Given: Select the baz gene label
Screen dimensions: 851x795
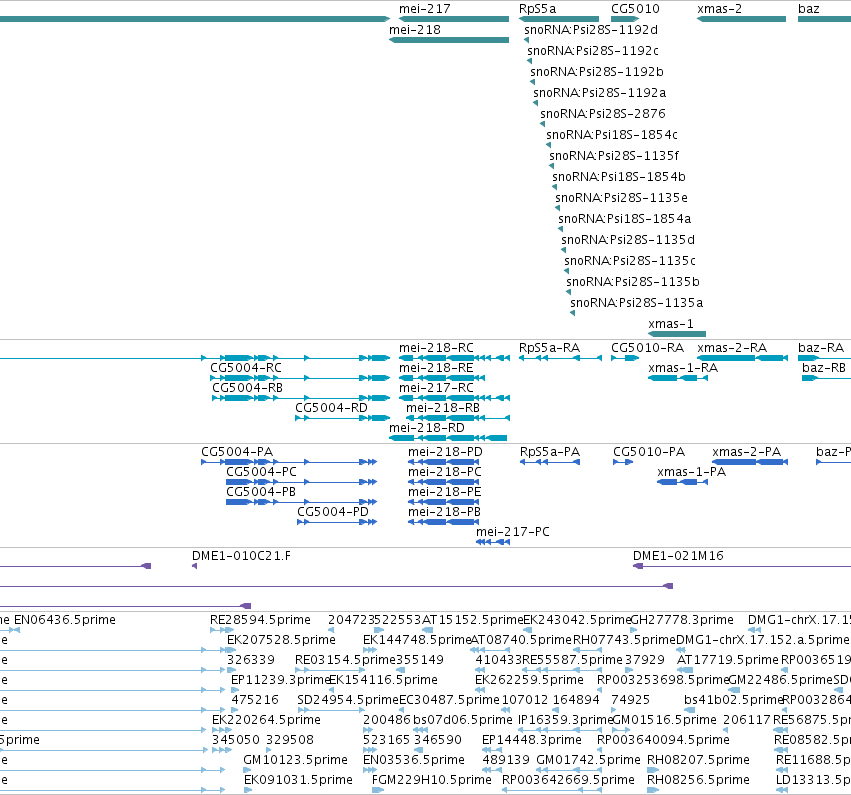Looking at the screenshot, I should click(x=809, y=9).
